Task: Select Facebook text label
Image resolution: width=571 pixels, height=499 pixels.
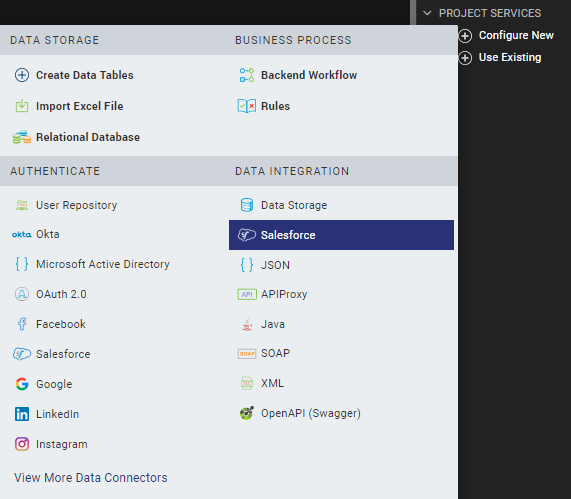Action: click(x=61, y=324)
